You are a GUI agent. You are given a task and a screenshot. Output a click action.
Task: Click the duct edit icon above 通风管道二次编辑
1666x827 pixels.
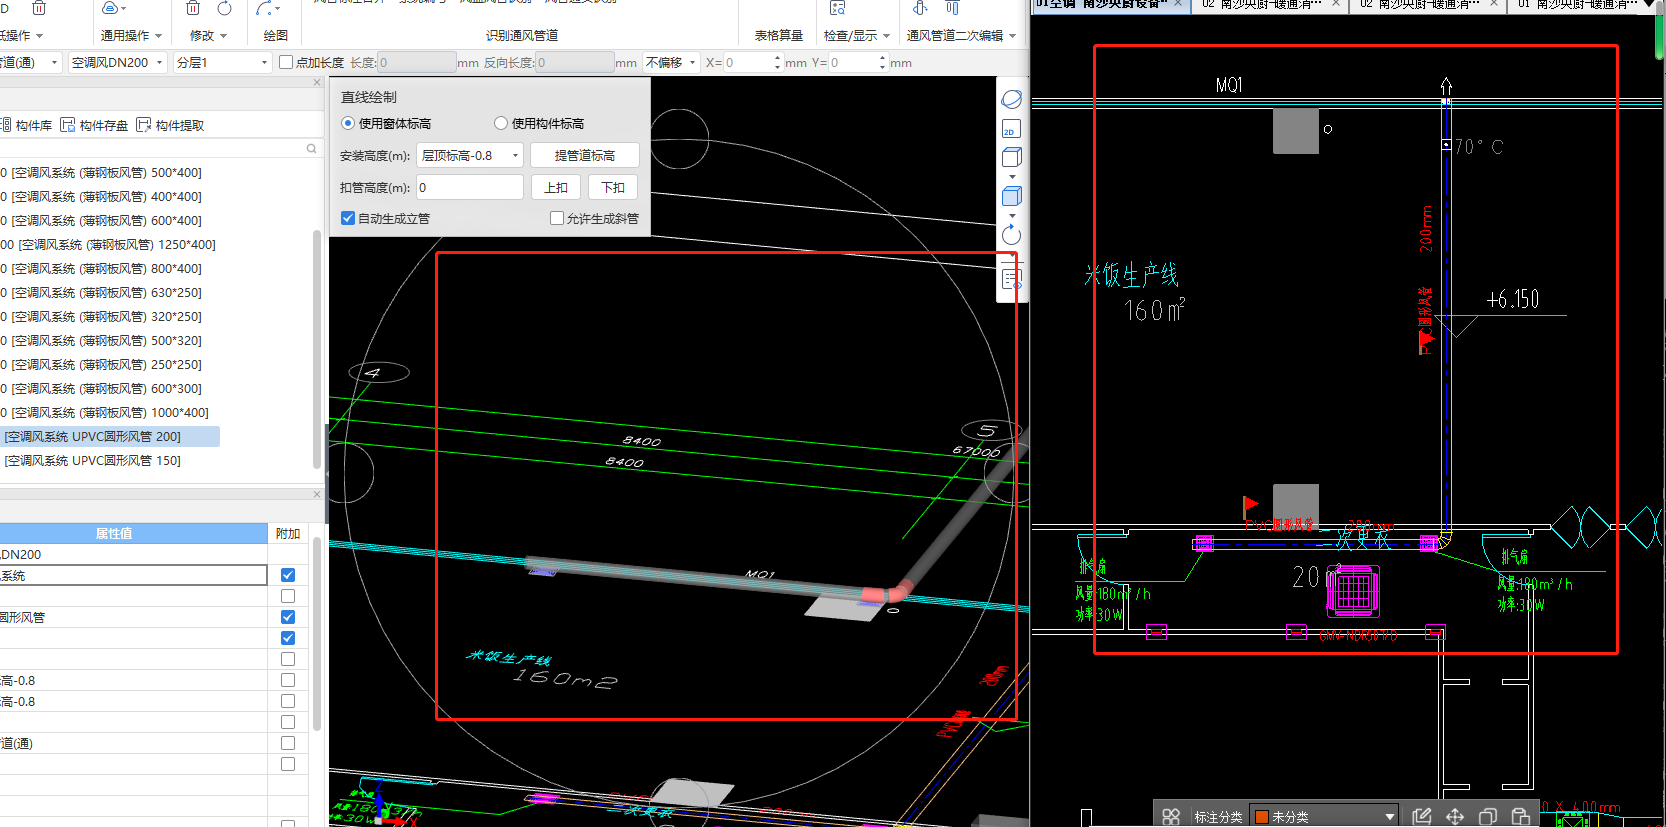pos(920,8)
